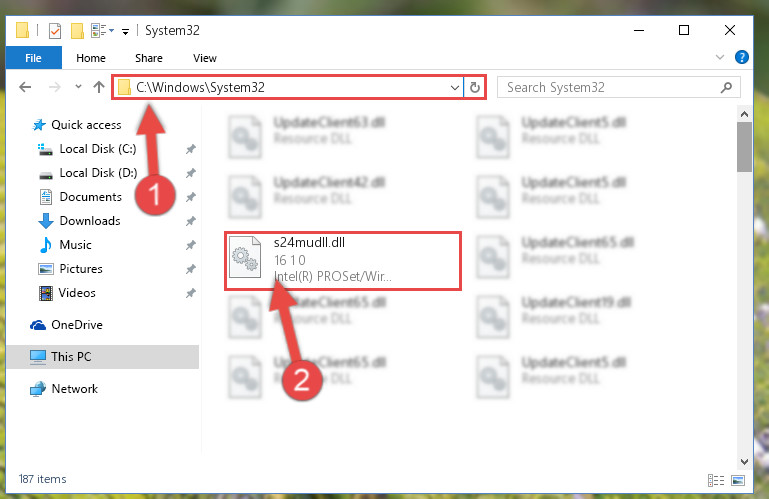Image resolution: width=769 pixels, height=499 pixels.
Task: Toggle pin beside Local Disk (C:)
Action: point(191,149)
